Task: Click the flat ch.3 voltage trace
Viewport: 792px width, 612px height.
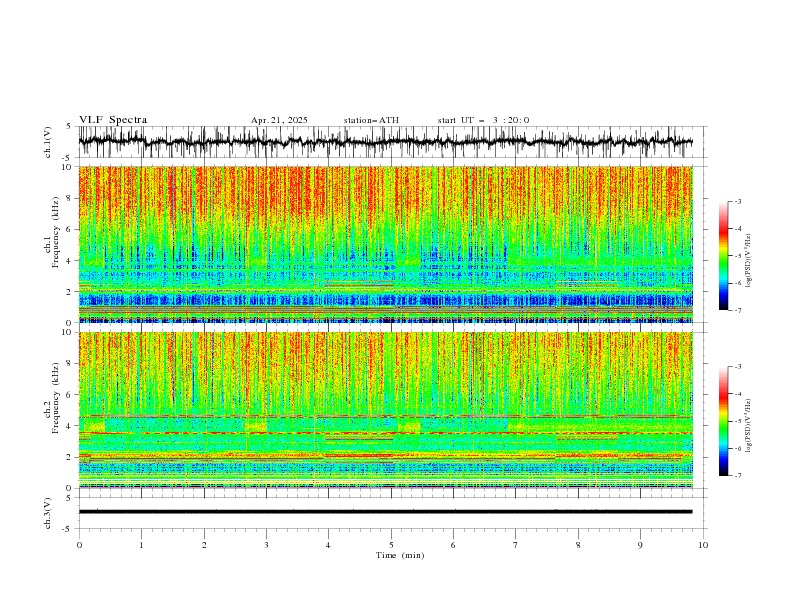Action: coord(385,512)
